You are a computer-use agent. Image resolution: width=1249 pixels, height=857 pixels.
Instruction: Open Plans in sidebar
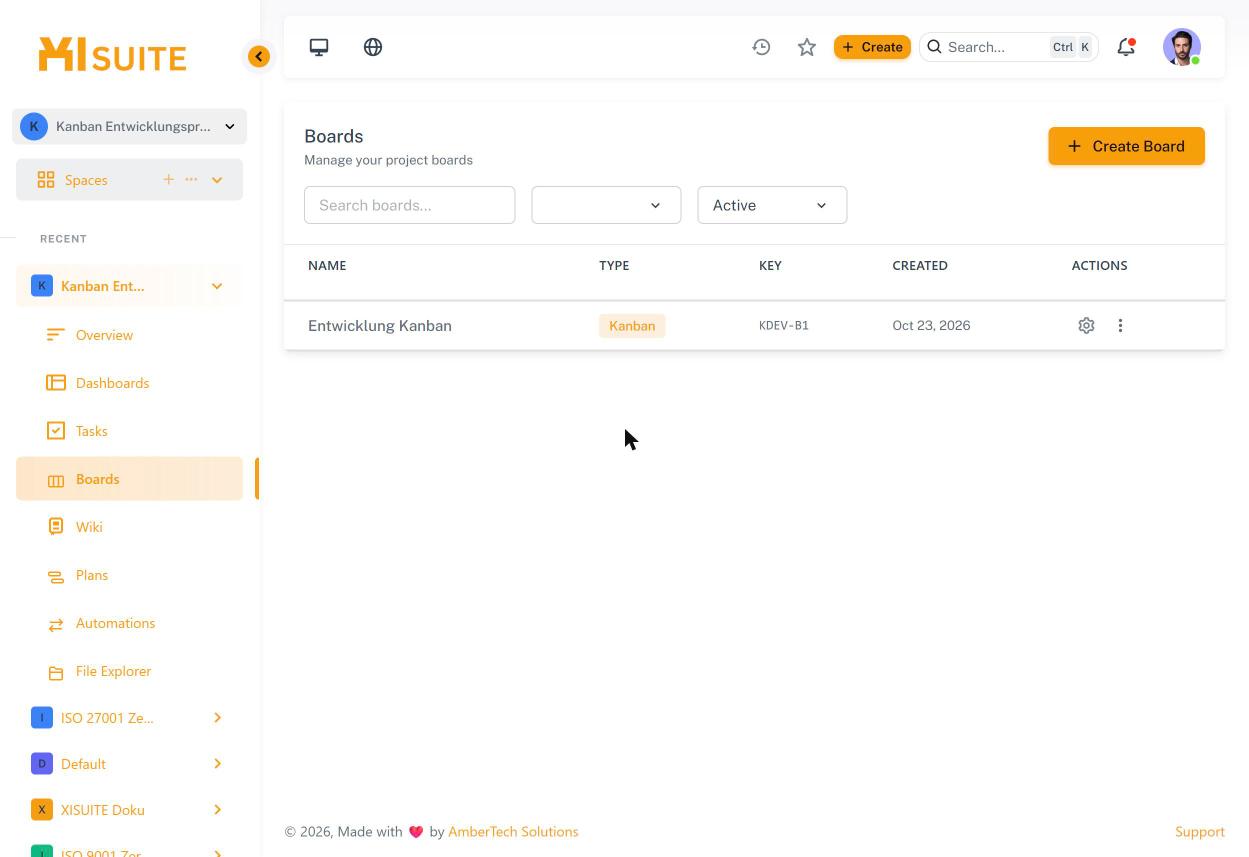tap(129, 575)
